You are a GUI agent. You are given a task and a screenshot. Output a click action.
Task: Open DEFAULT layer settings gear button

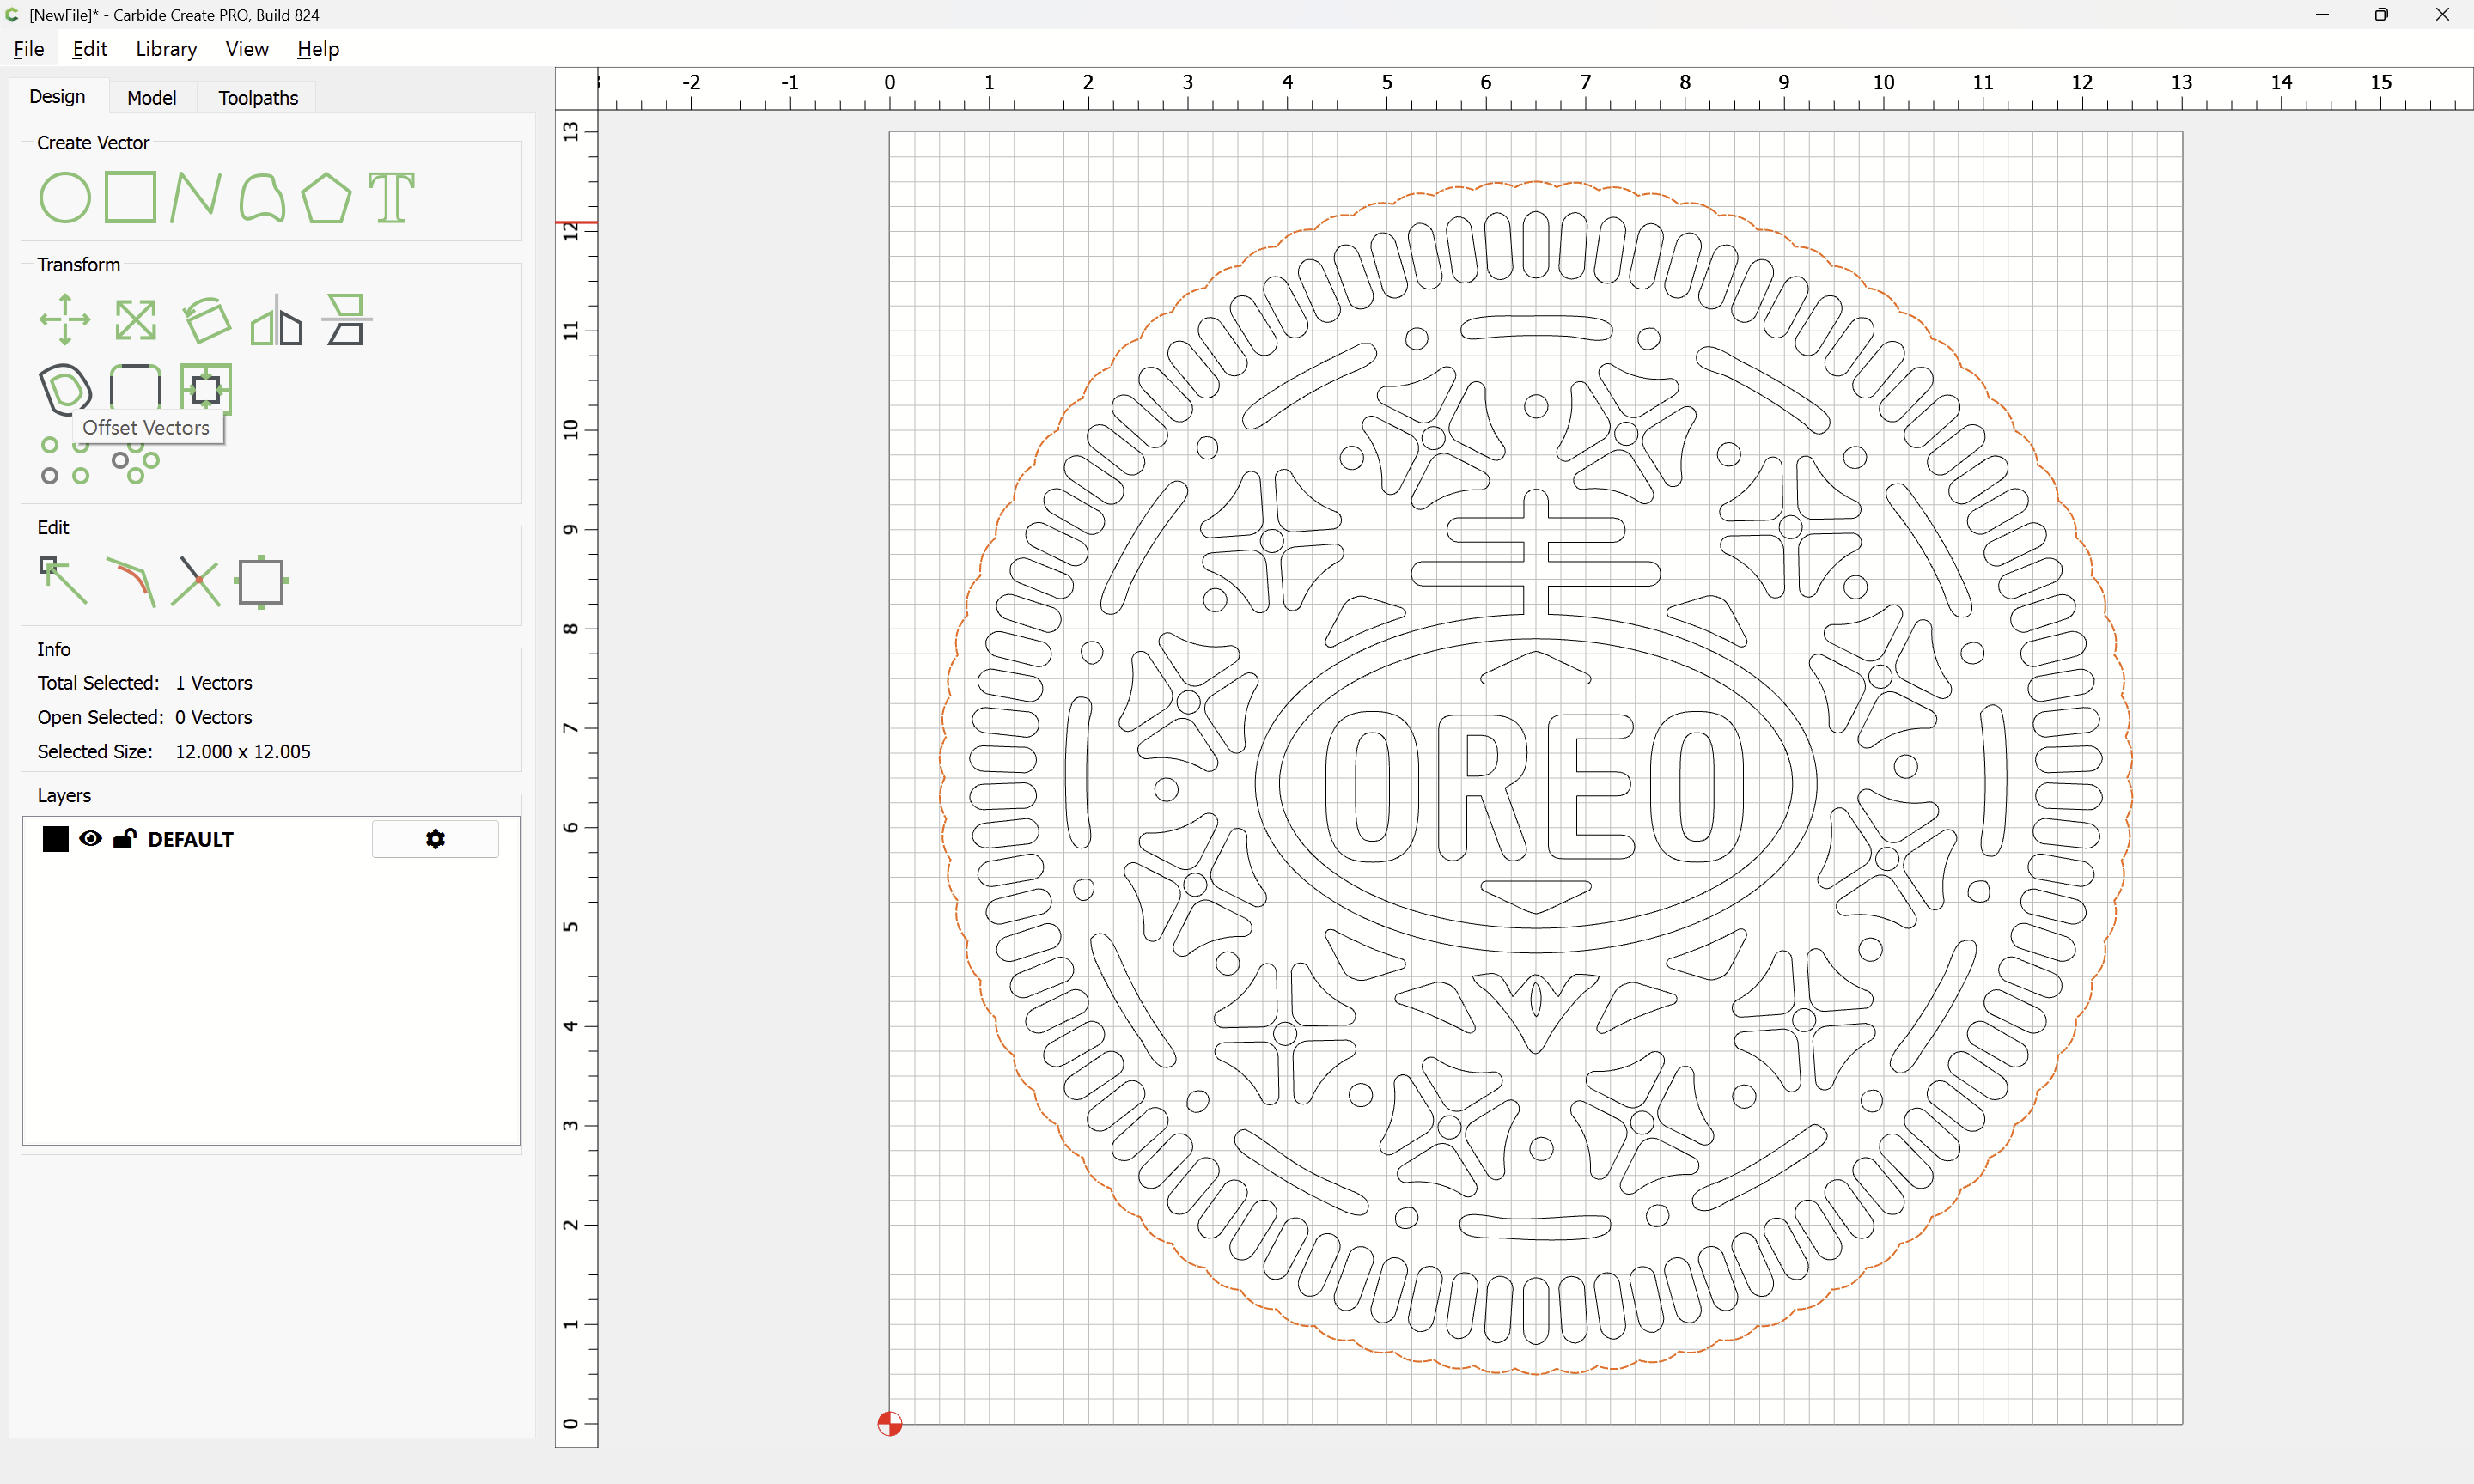click(435, 839)
